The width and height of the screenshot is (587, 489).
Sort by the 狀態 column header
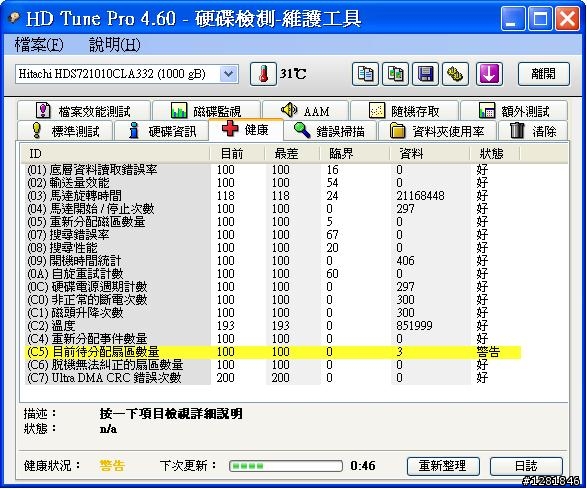495,154
